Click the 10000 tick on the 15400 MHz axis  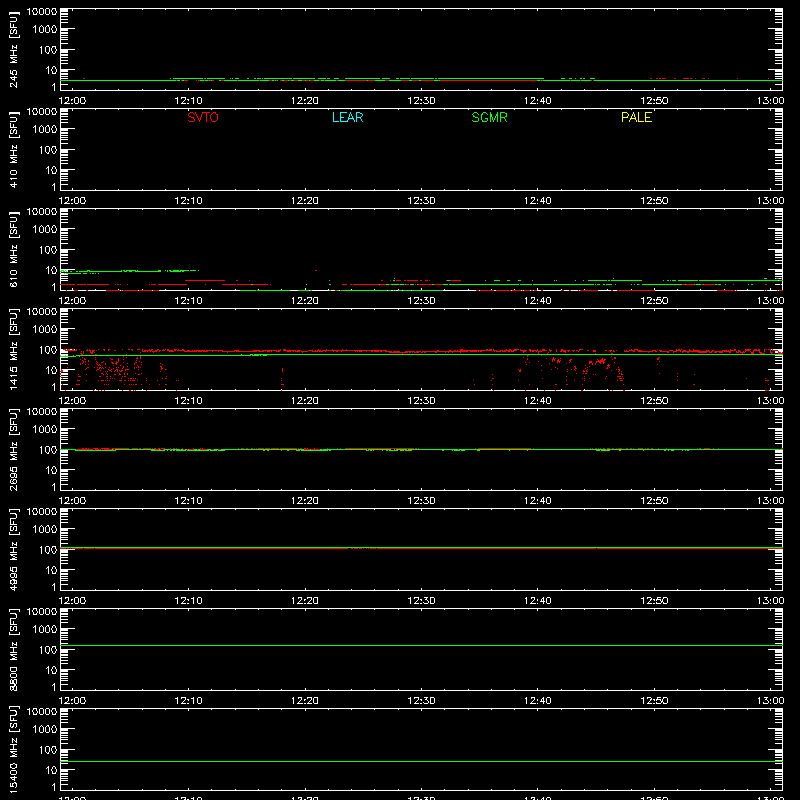click(42, 712)
